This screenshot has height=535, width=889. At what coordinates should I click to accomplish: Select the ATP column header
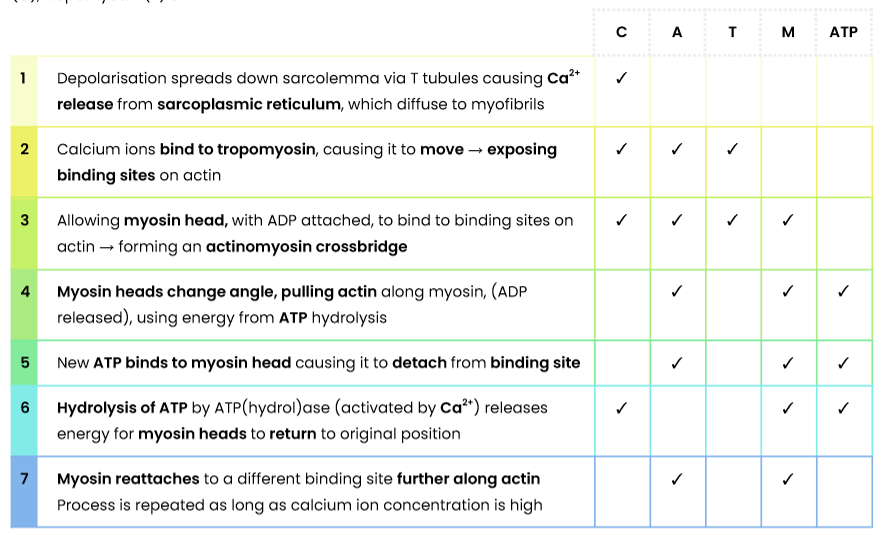click(x=844, y=32)
